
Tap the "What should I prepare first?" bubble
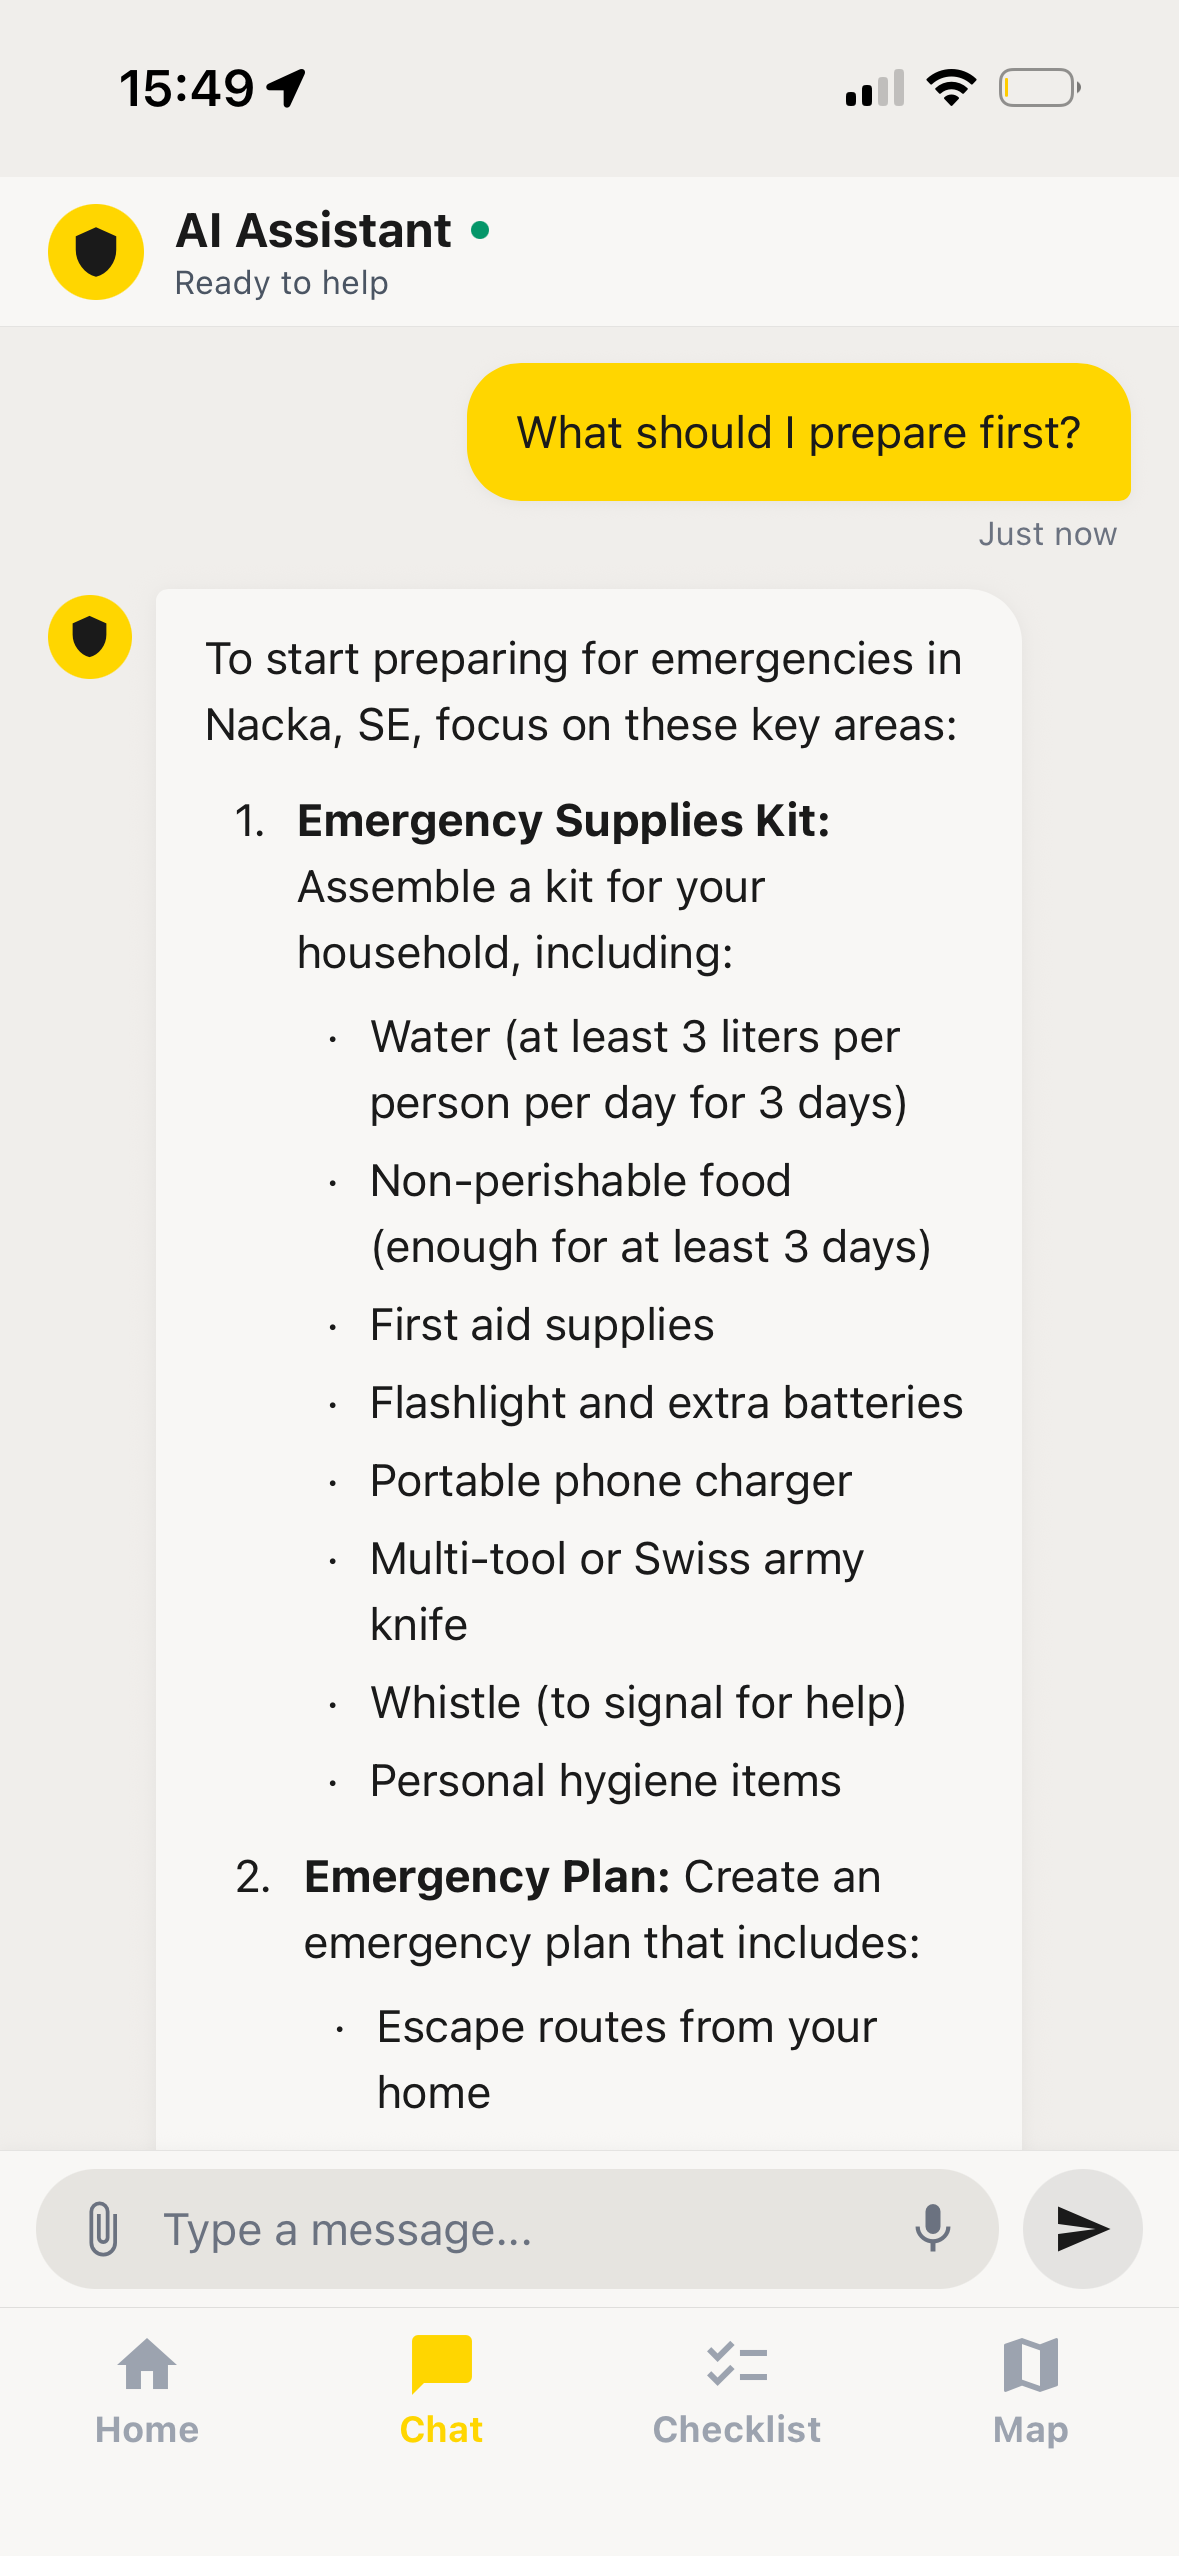pyautogui.click(x=798, y=432)
